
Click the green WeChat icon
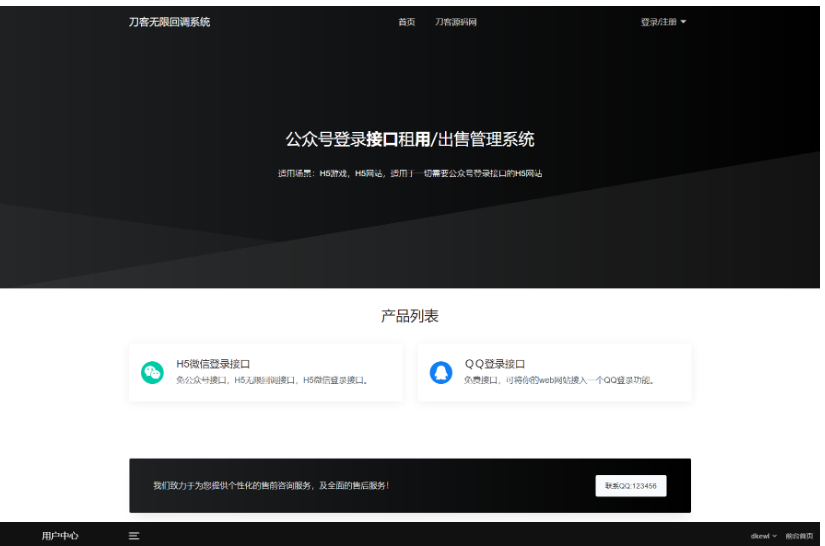pyautogui.click(x=152, y=372)
